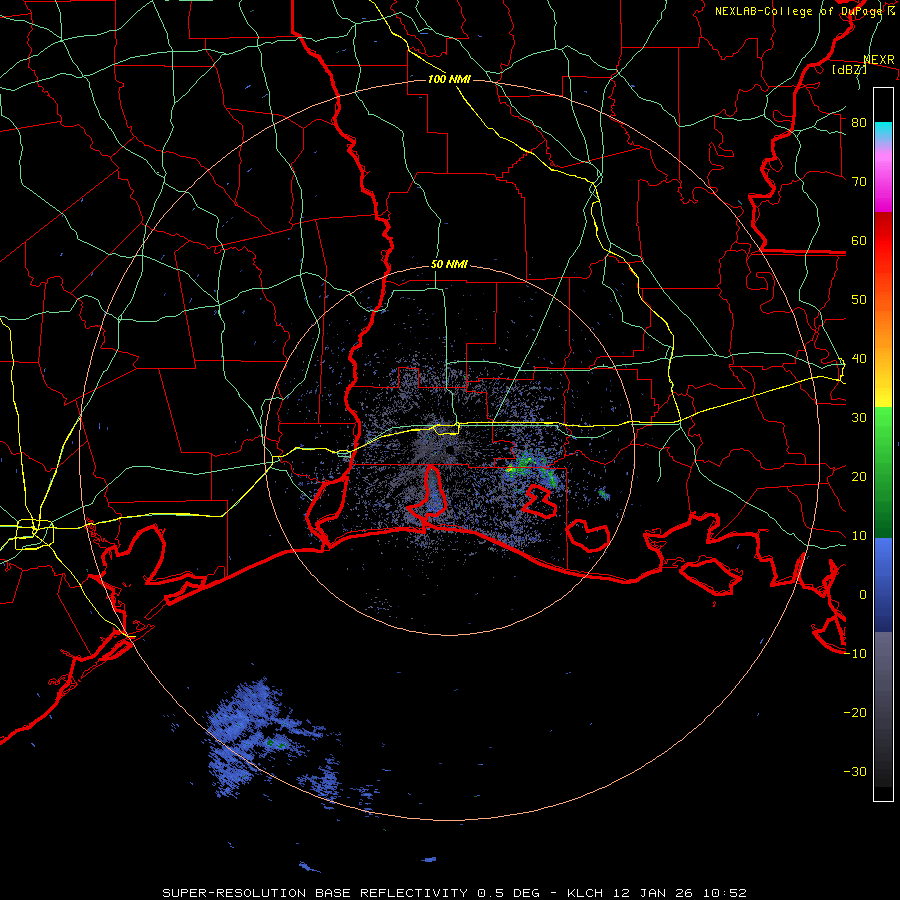Image resolution: width=900 pixels, height=900 pixels.
Task: Click the "100 NMI" range ring label
Action: point(449,79)
